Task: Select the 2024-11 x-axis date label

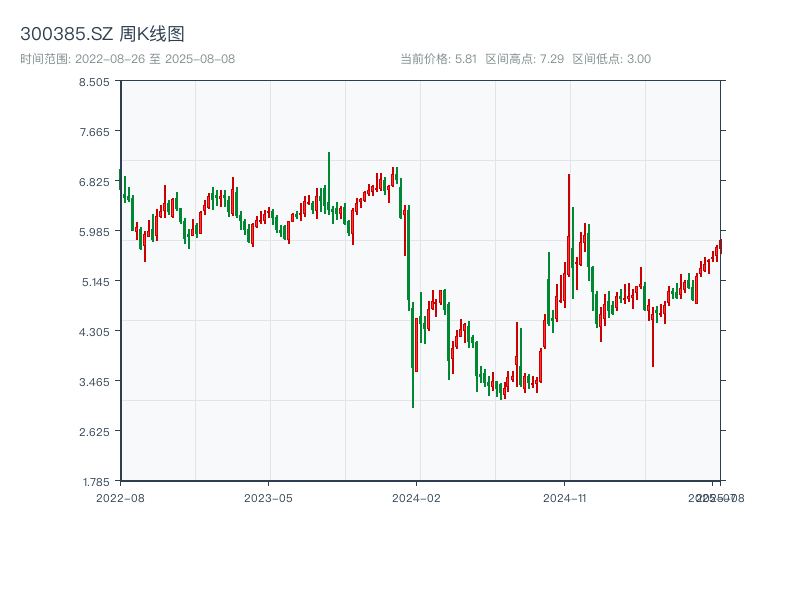Action: point(565,497)
